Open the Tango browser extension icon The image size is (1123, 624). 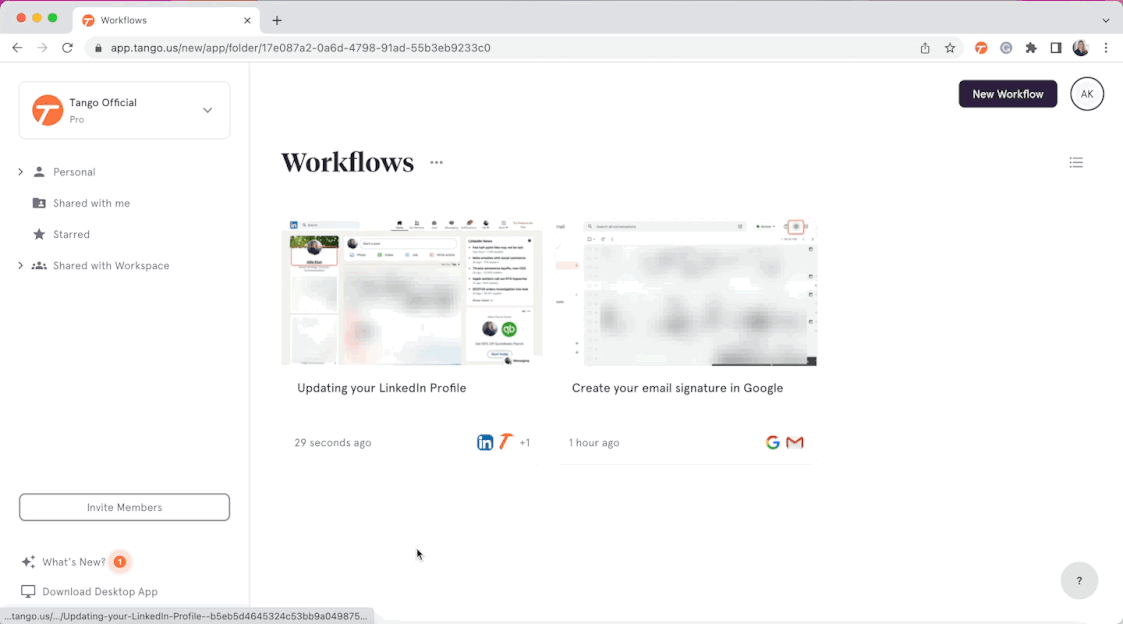coord(981,48)
